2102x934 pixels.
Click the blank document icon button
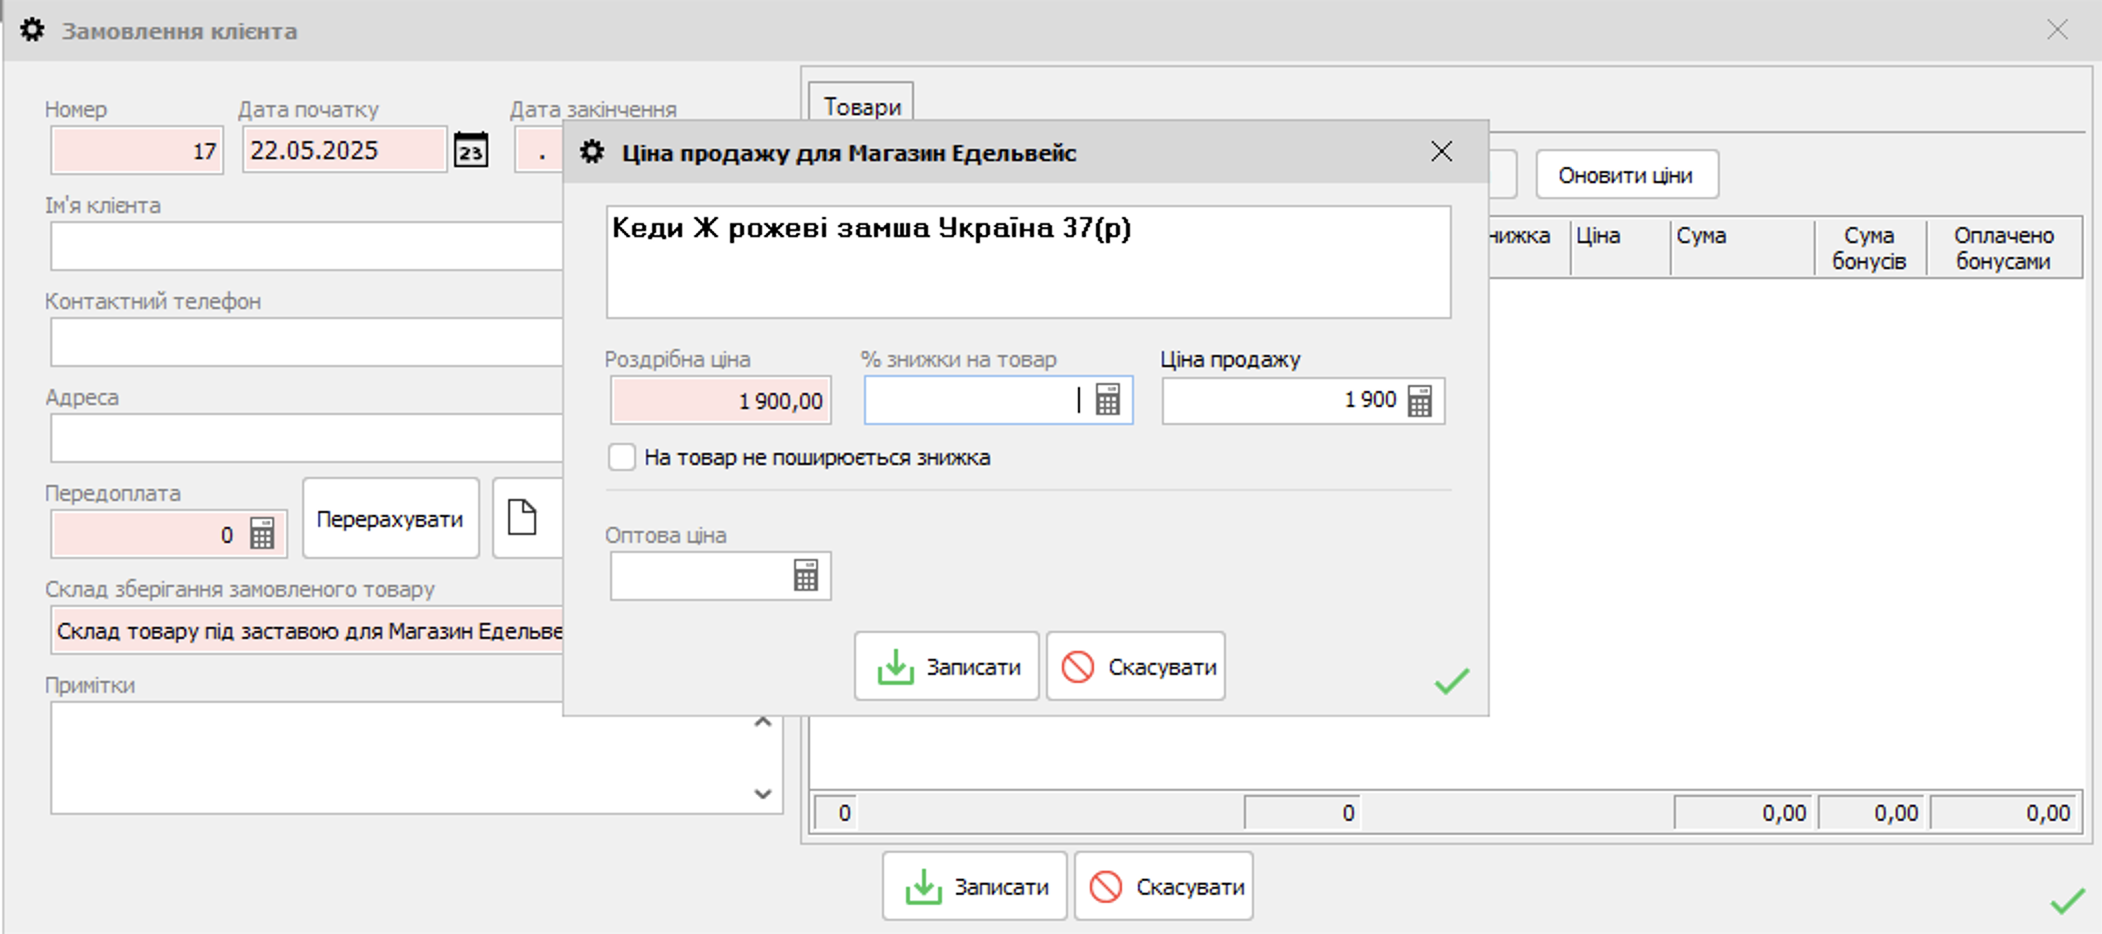click(x=522, y=518)
